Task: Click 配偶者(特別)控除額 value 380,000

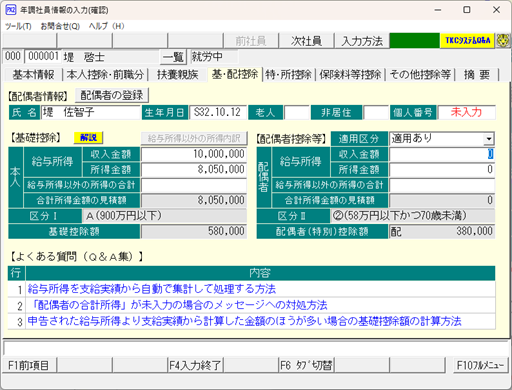Action: pos(442,231)
